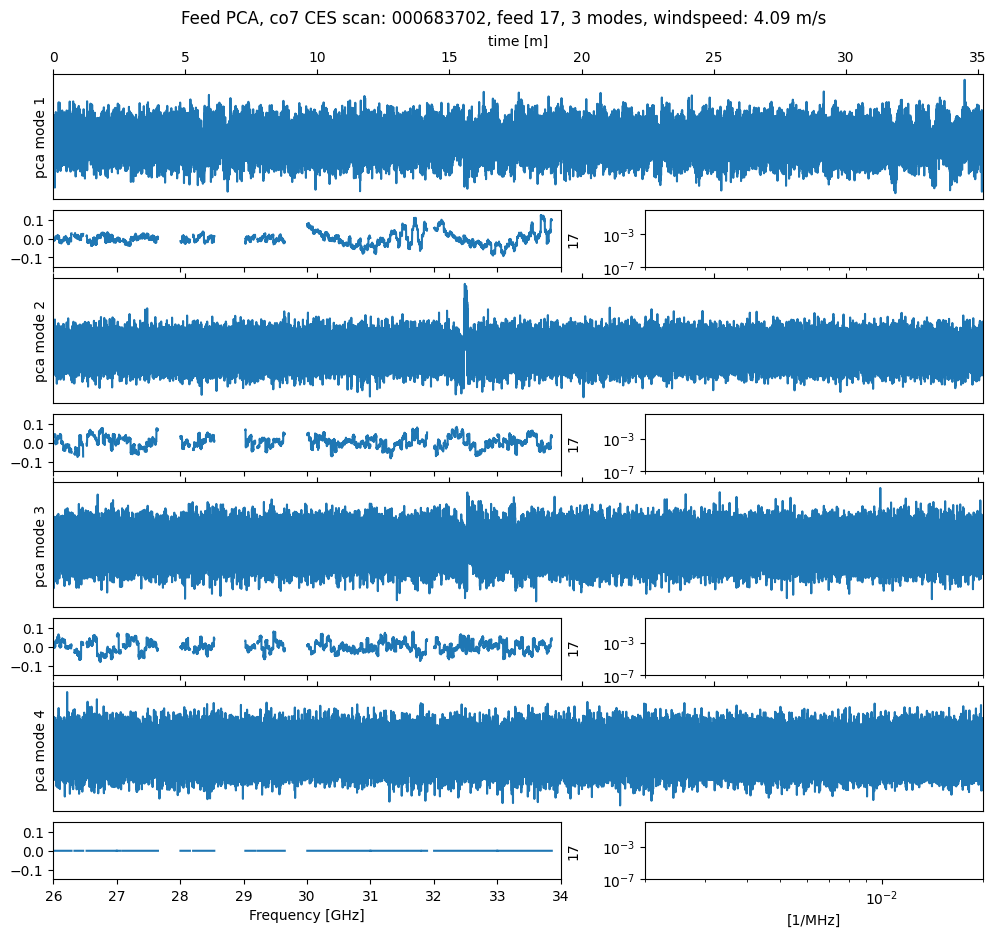Select the 30 tick on the frequency axis
Viewport: 996px width, 937px height.
tap(307, 895)
